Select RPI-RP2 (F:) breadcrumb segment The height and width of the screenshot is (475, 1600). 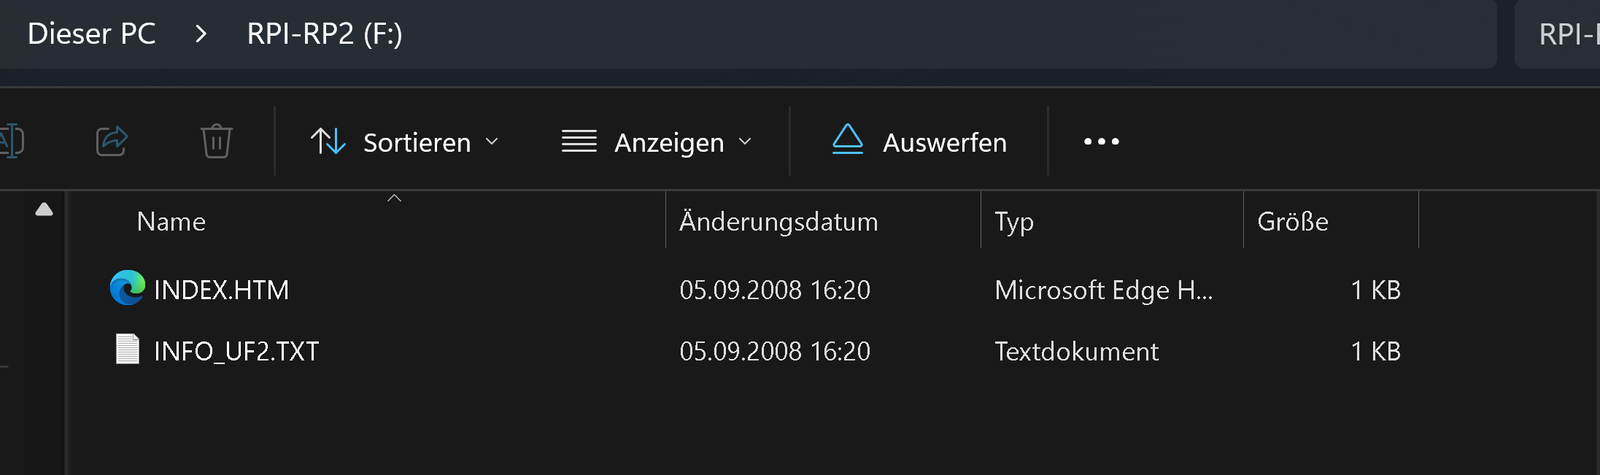pos(325,34)
